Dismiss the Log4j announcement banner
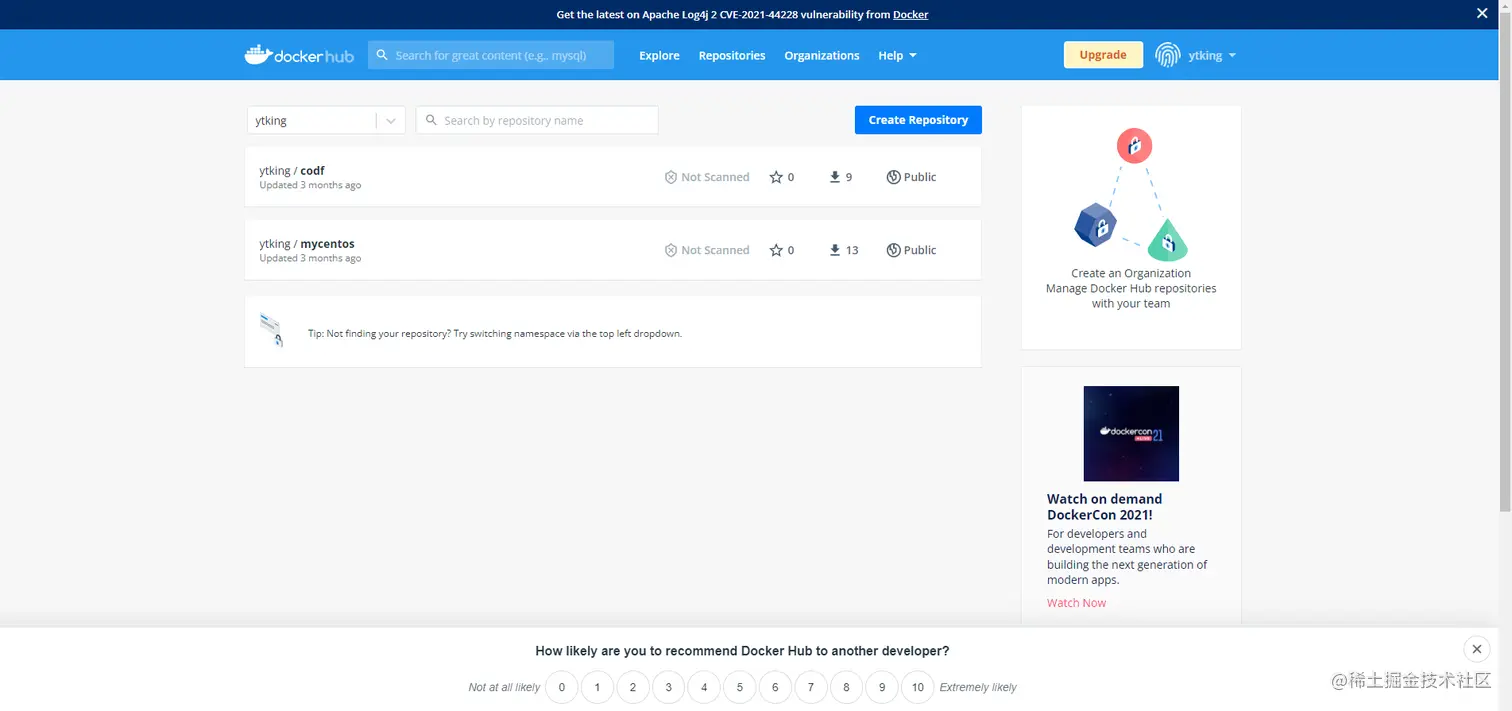1512x711 pixels. tap(1482, 14)
